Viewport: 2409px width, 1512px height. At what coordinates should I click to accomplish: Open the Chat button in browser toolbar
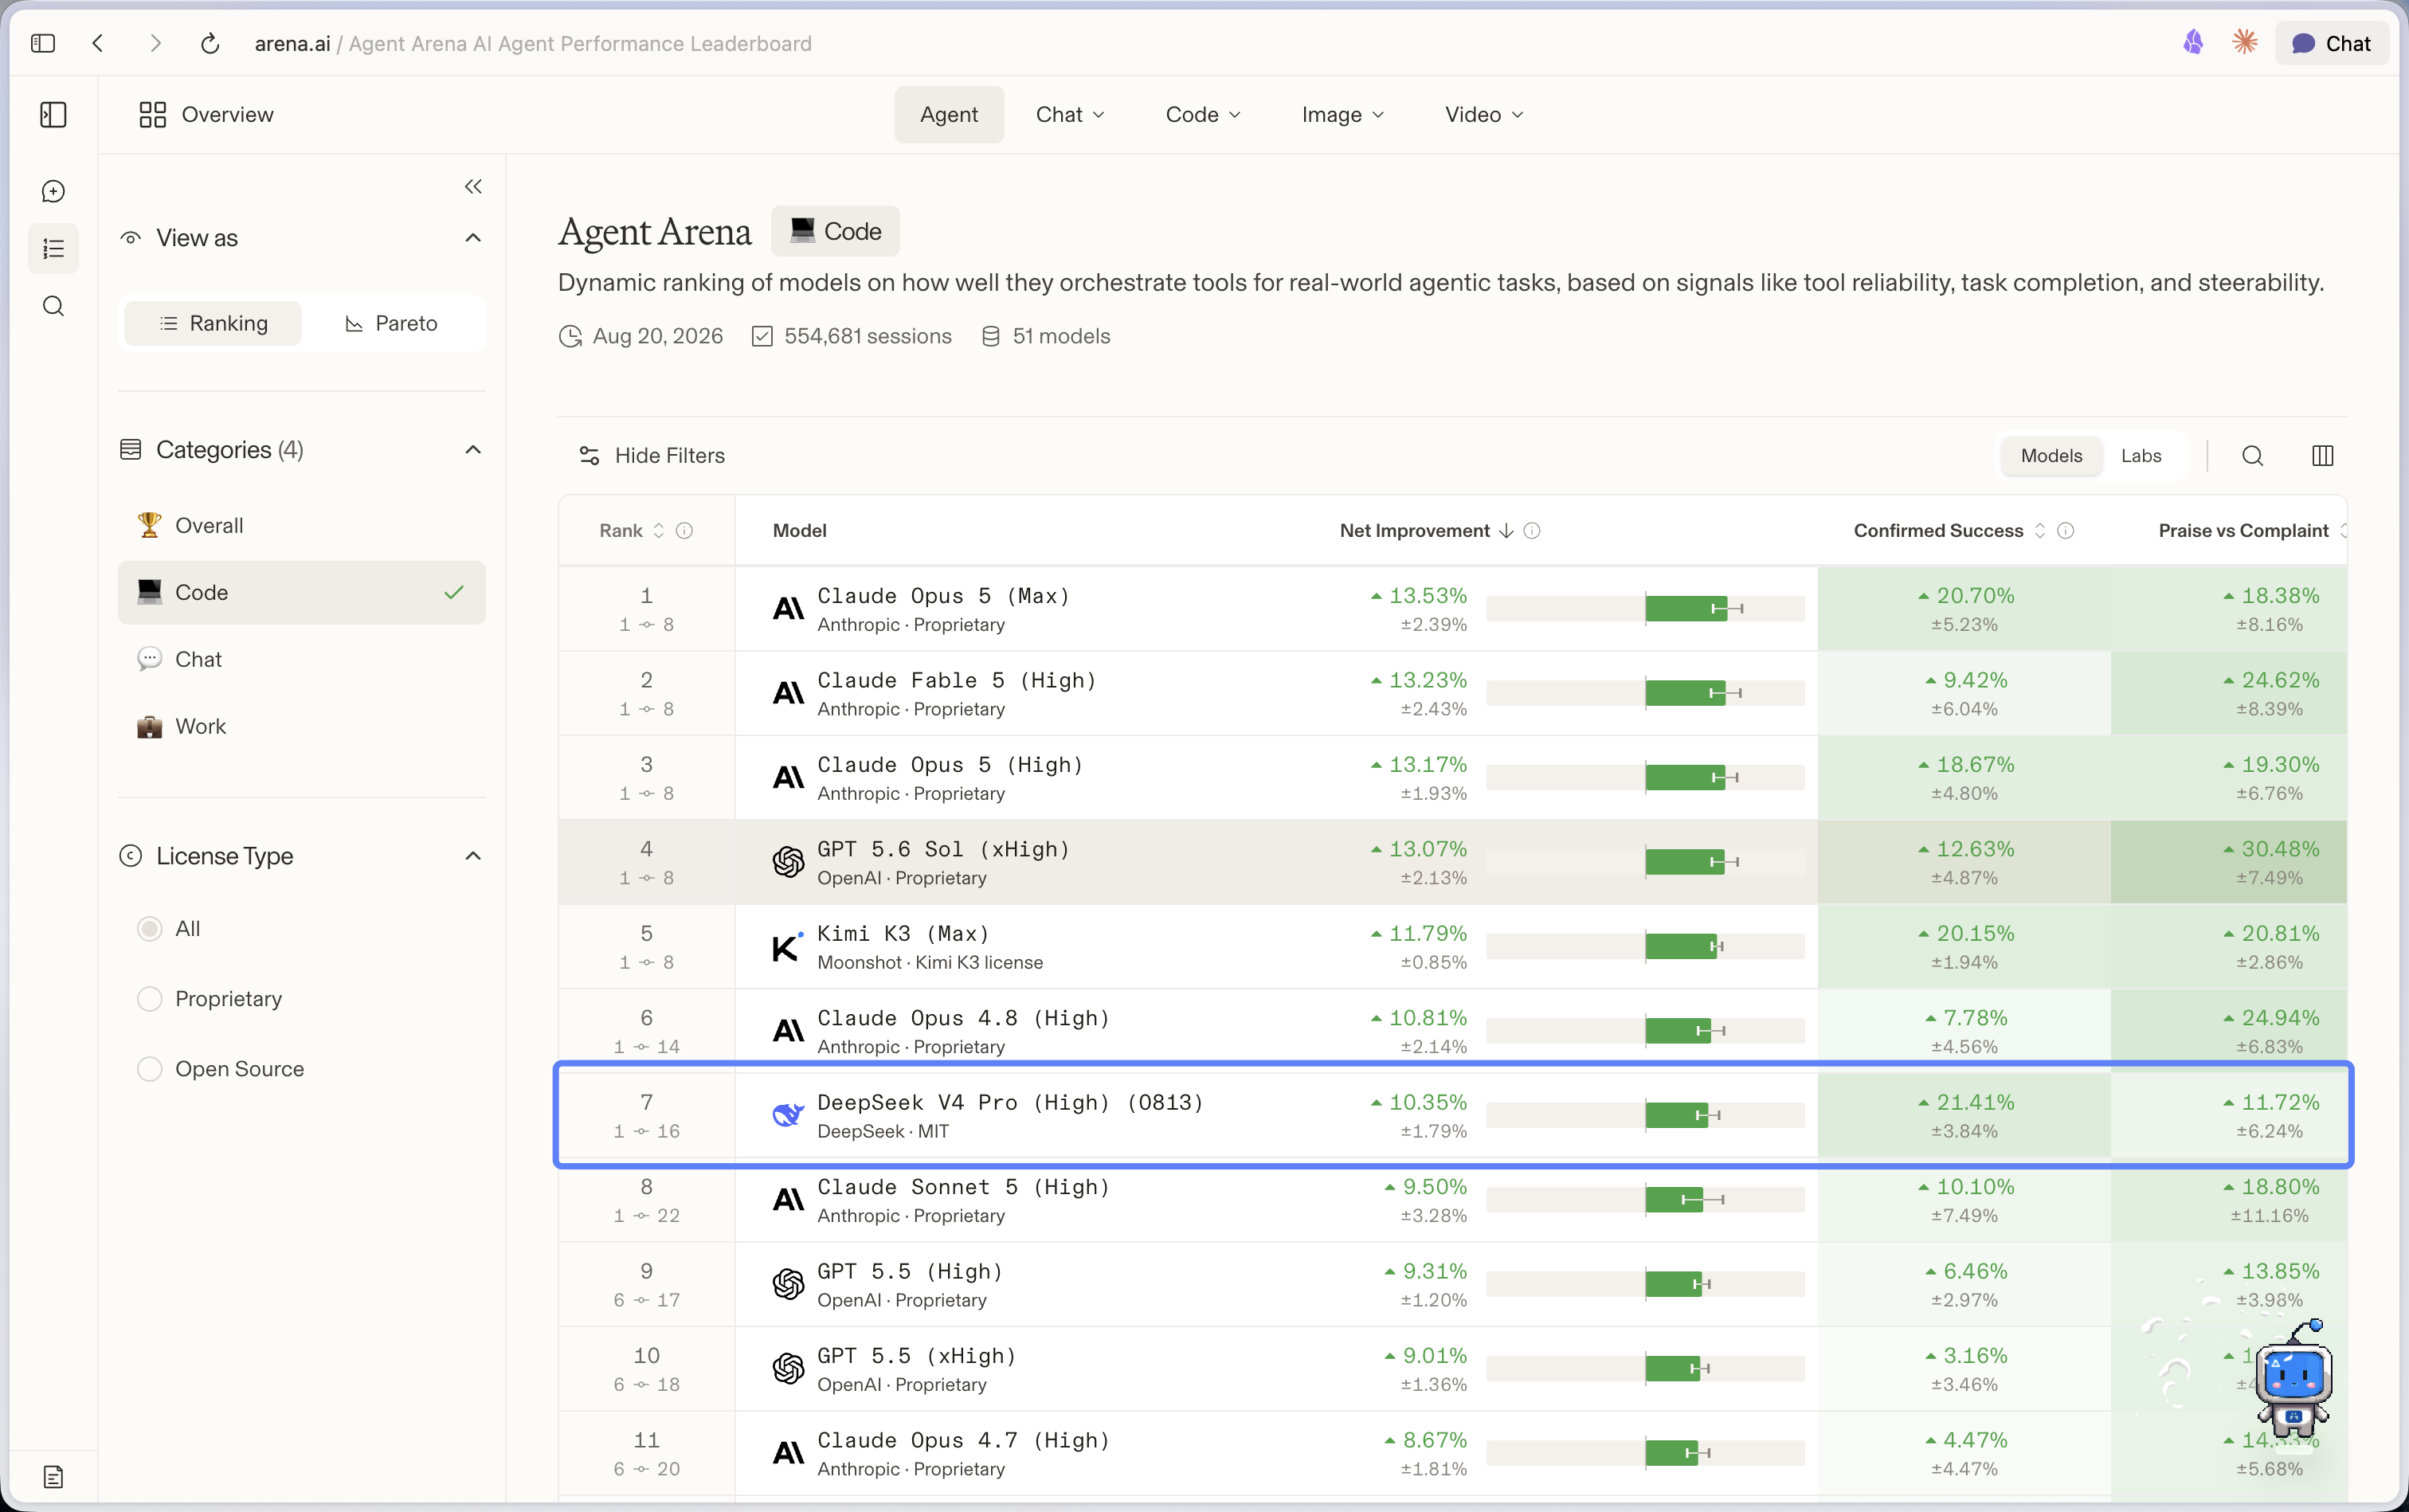tap(2331, 44)
